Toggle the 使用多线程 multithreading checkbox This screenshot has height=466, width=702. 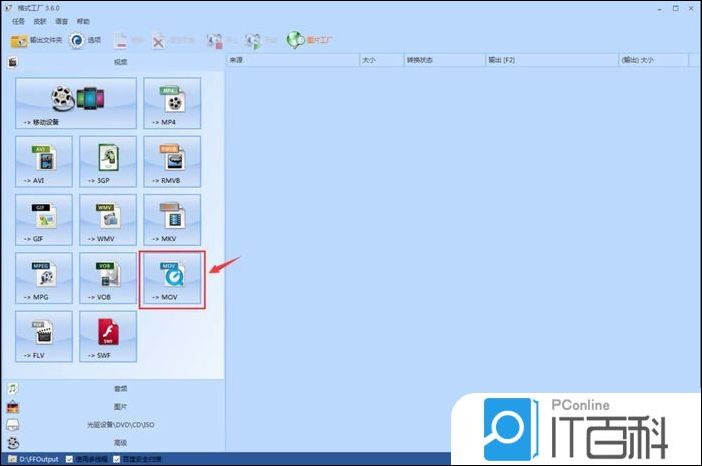[x=69, y=459]
